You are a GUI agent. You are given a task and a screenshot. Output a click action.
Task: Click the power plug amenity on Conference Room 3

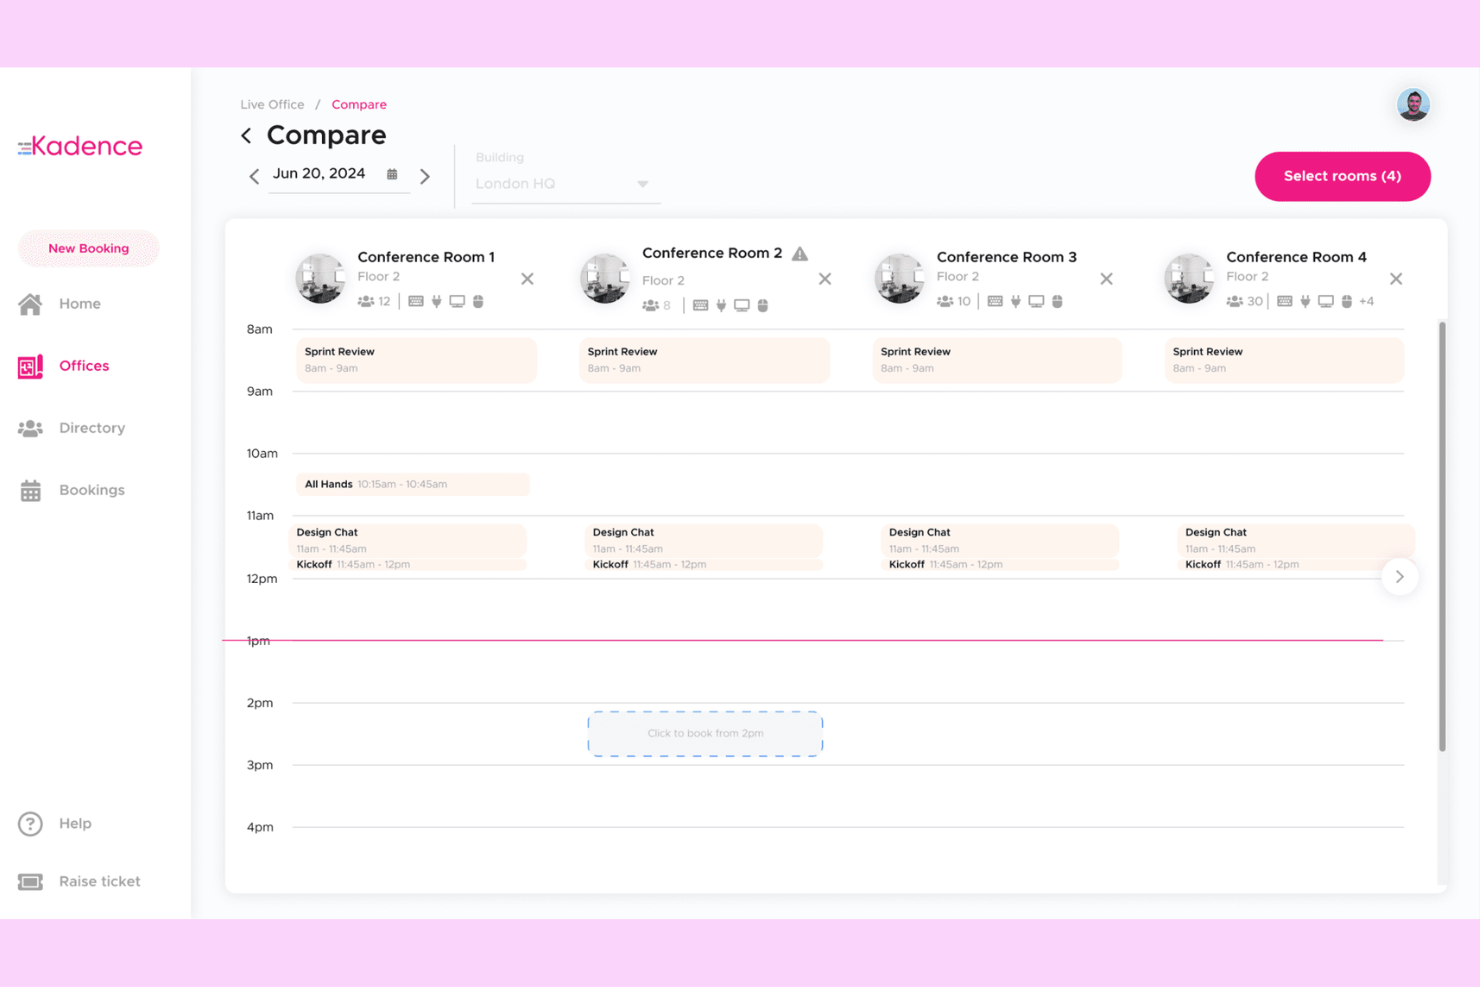(1016, 300)
